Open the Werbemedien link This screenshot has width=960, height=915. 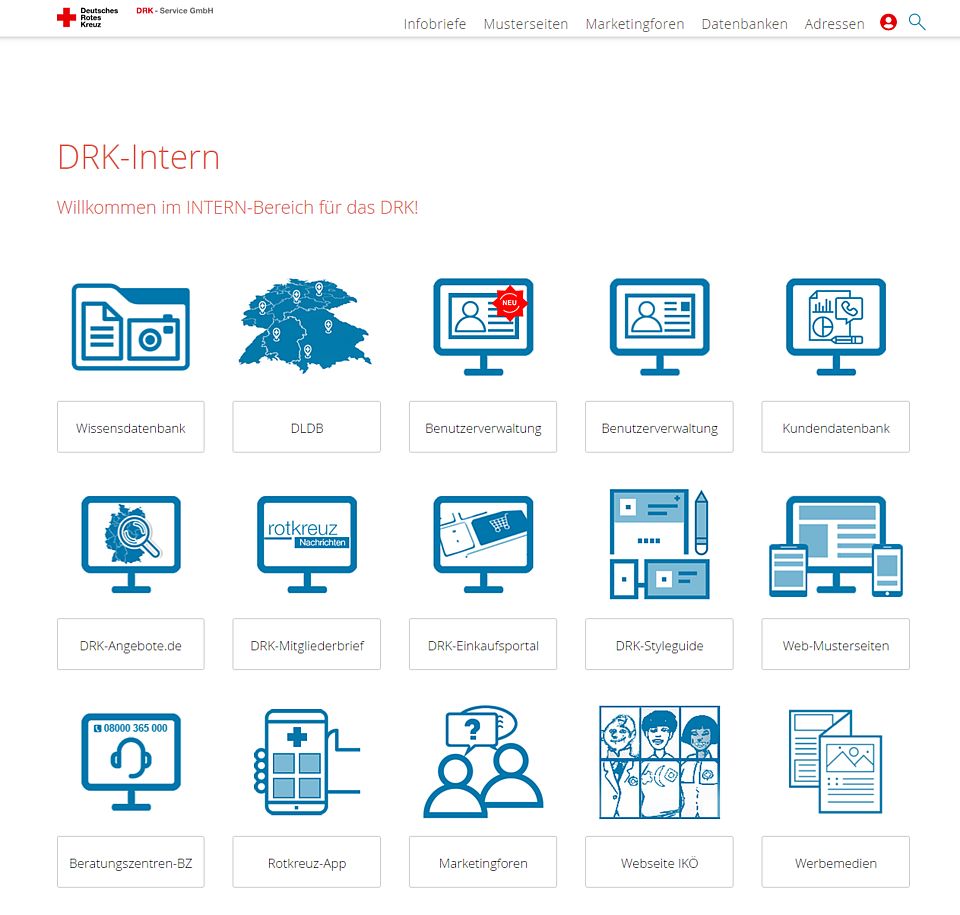[835, 862]
